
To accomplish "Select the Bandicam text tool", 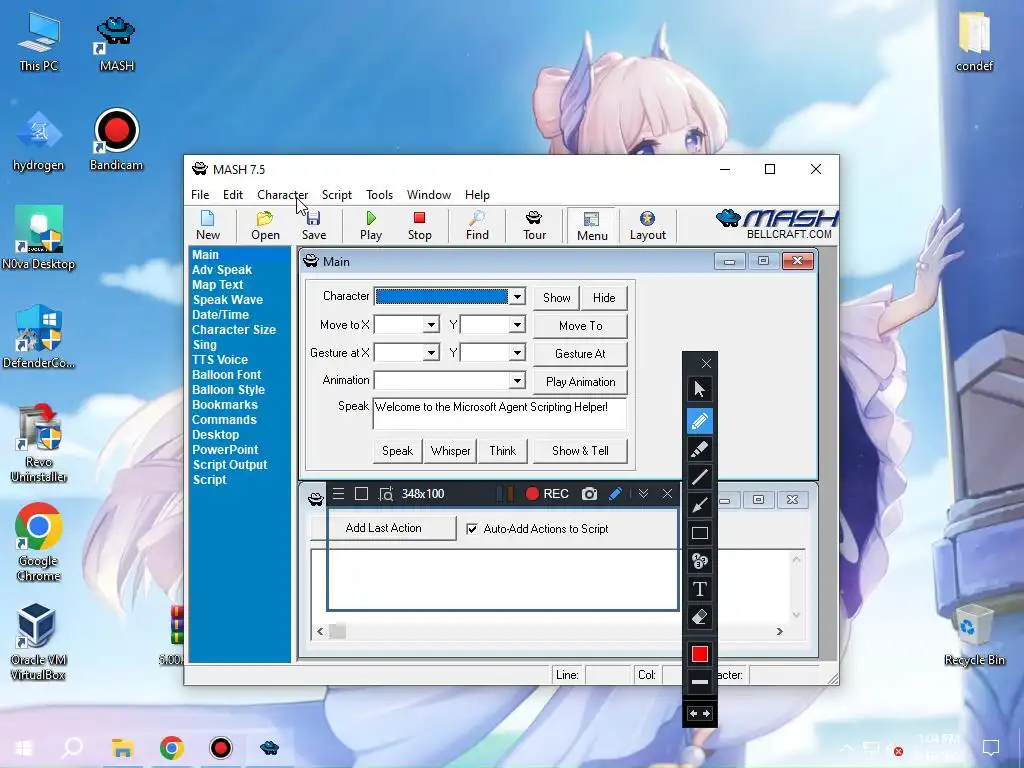I will coord(699,589).
